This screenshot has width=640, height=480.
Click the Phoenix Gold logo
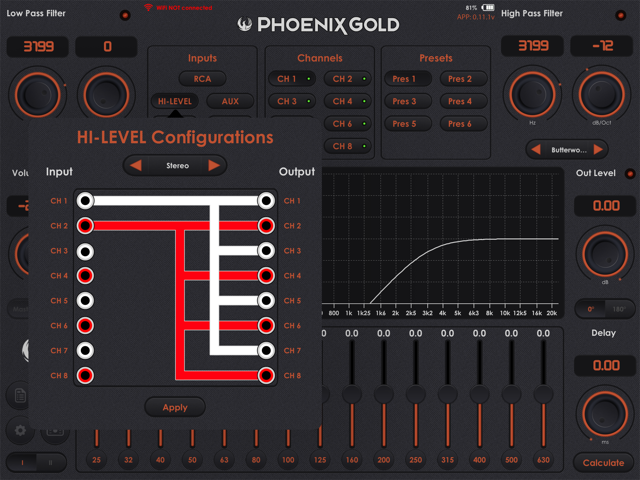318,25
